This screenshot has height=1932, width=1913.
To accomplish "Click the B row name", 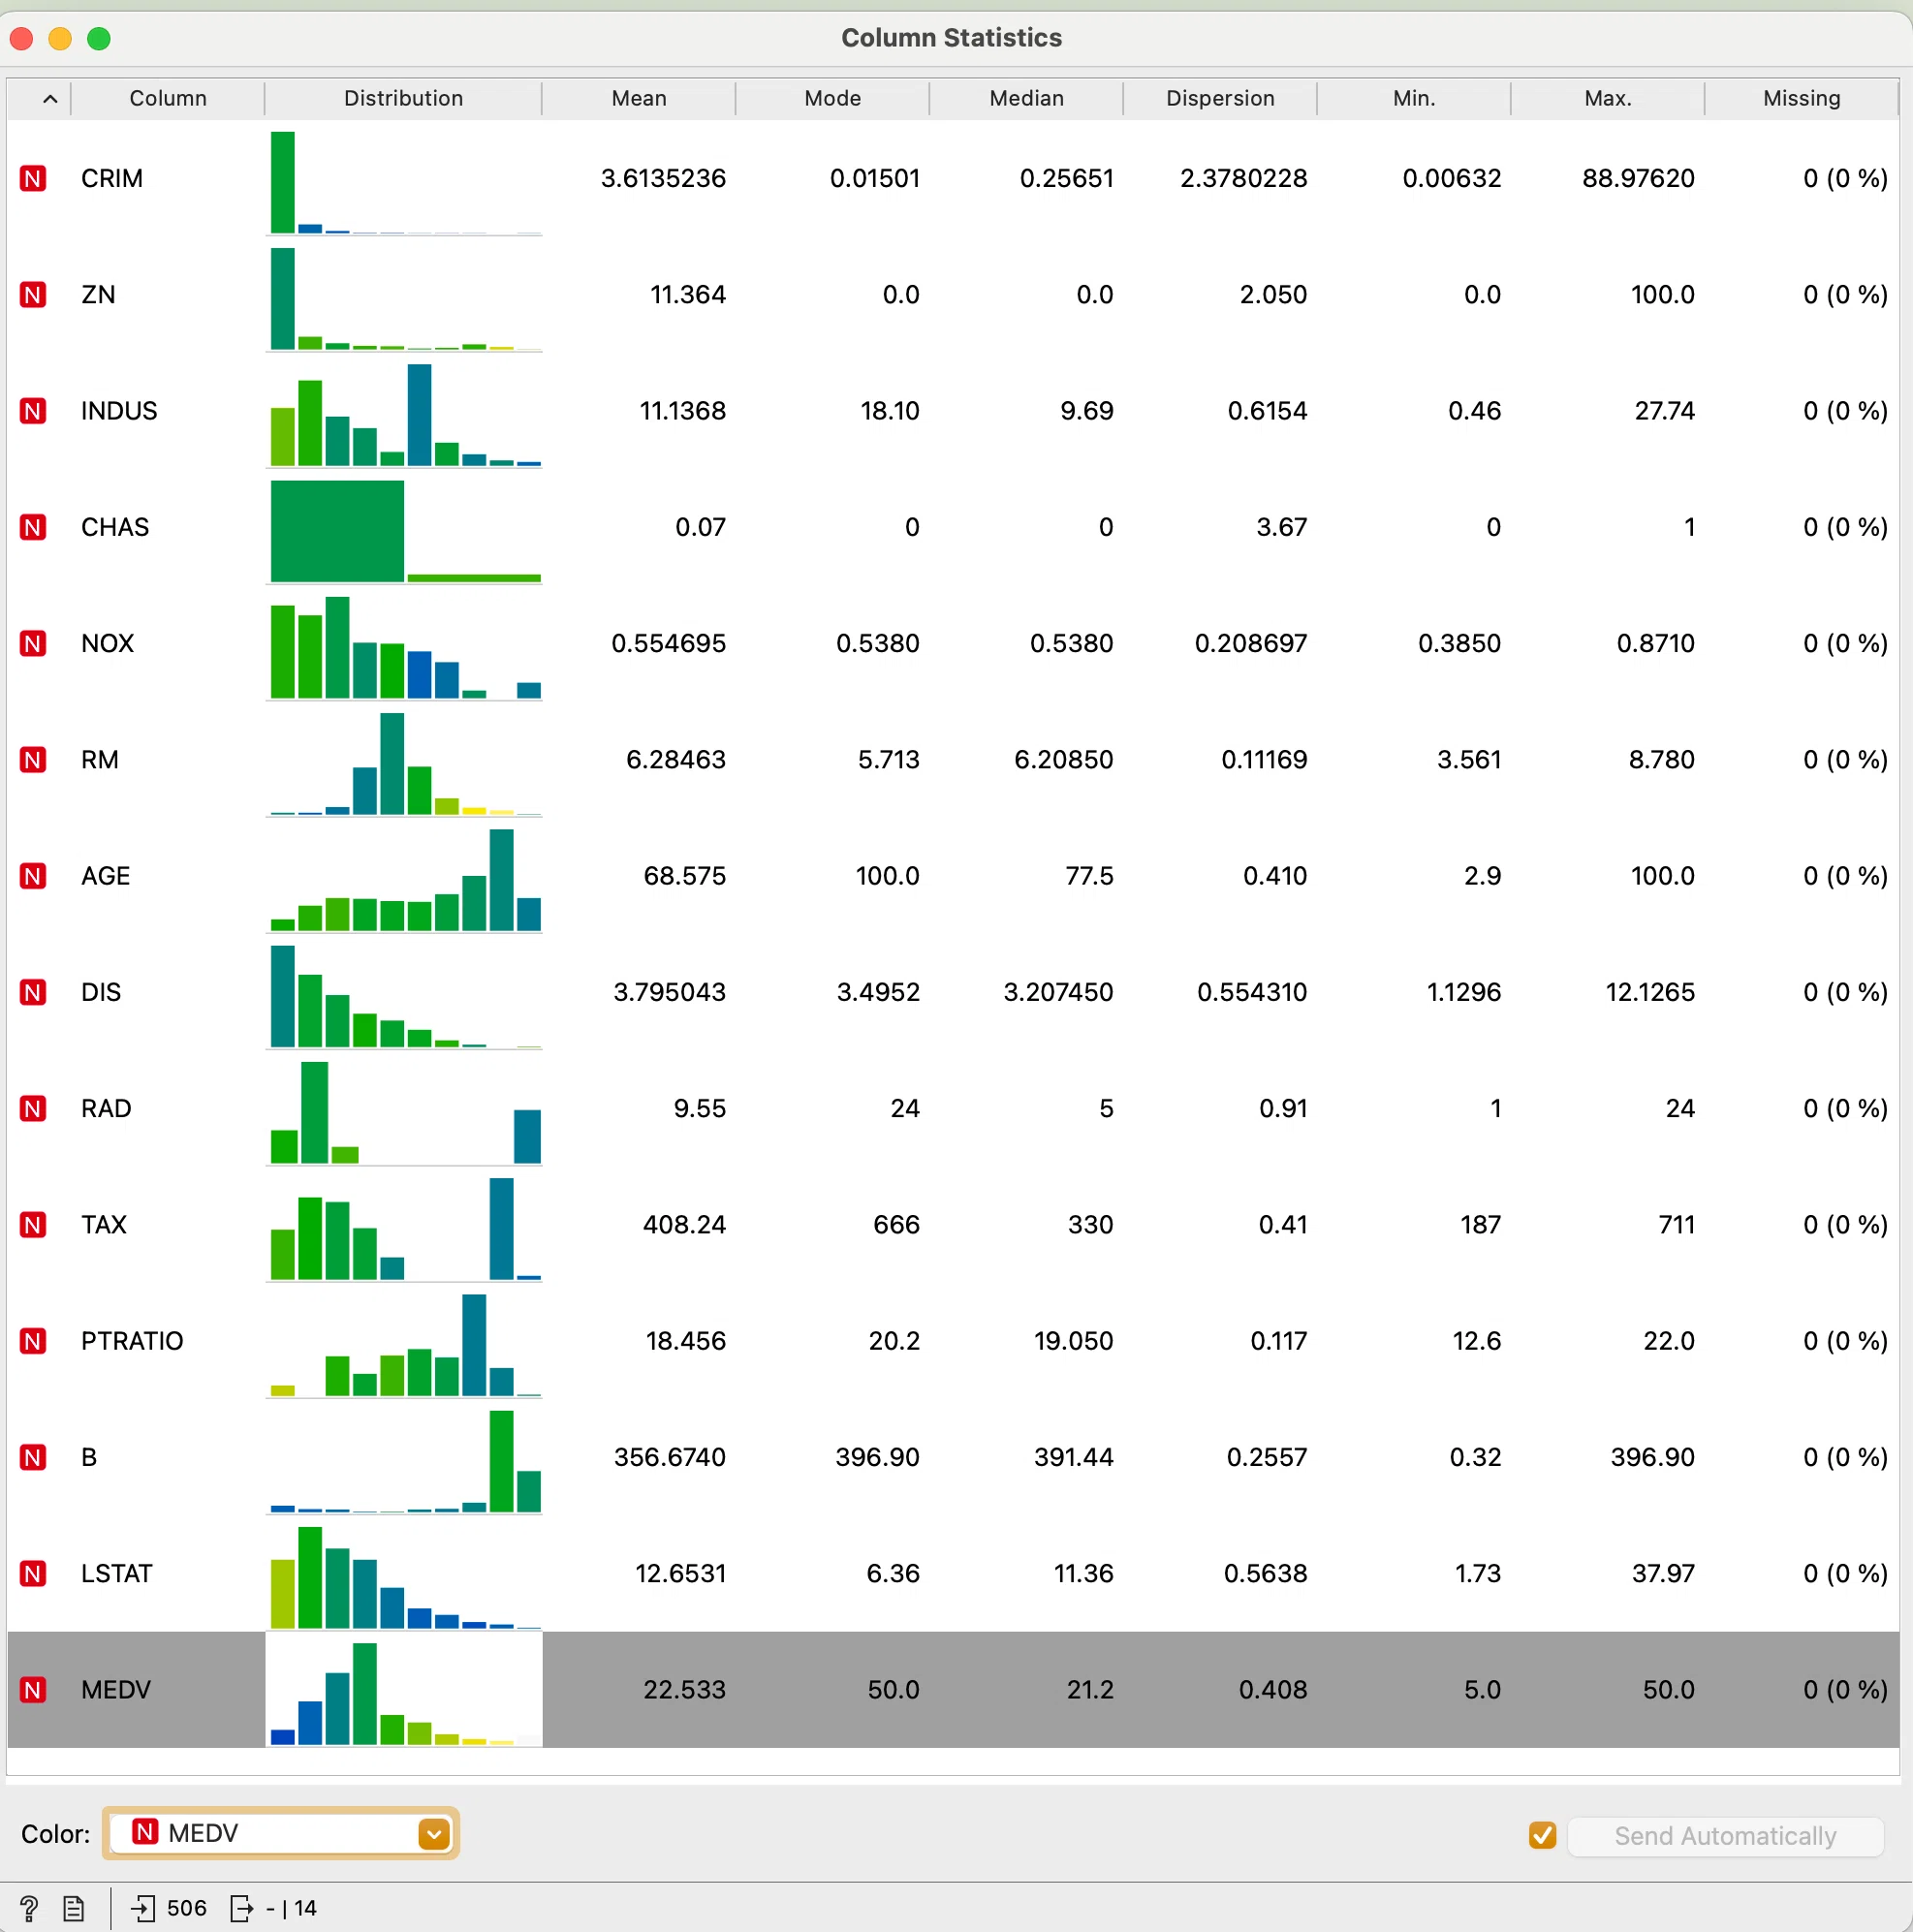I will [89, 1457].
